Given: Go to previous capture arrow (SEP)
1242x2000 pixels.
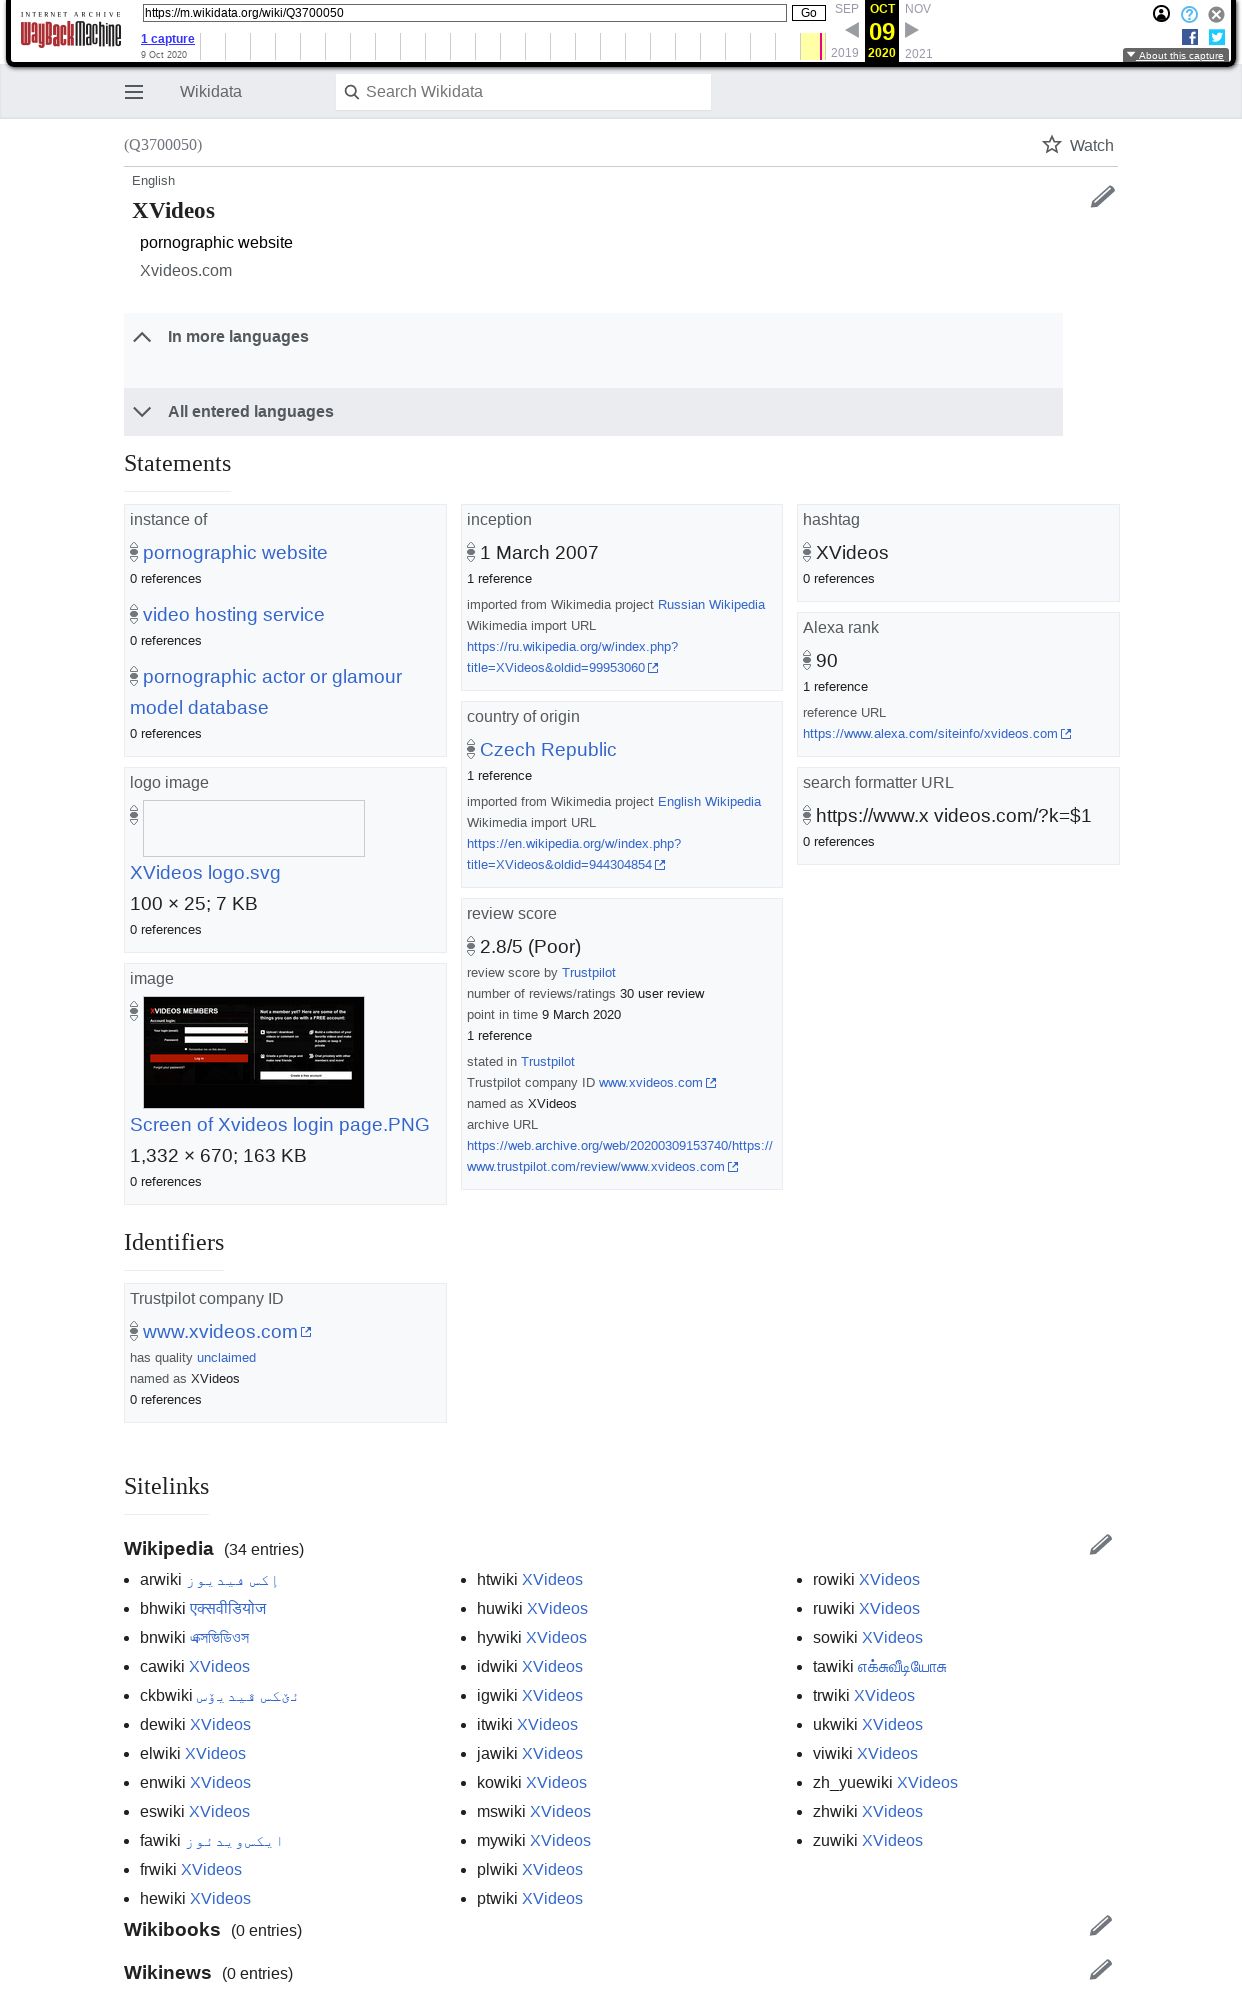Looking at the screenshot, I should click(852, 30).
